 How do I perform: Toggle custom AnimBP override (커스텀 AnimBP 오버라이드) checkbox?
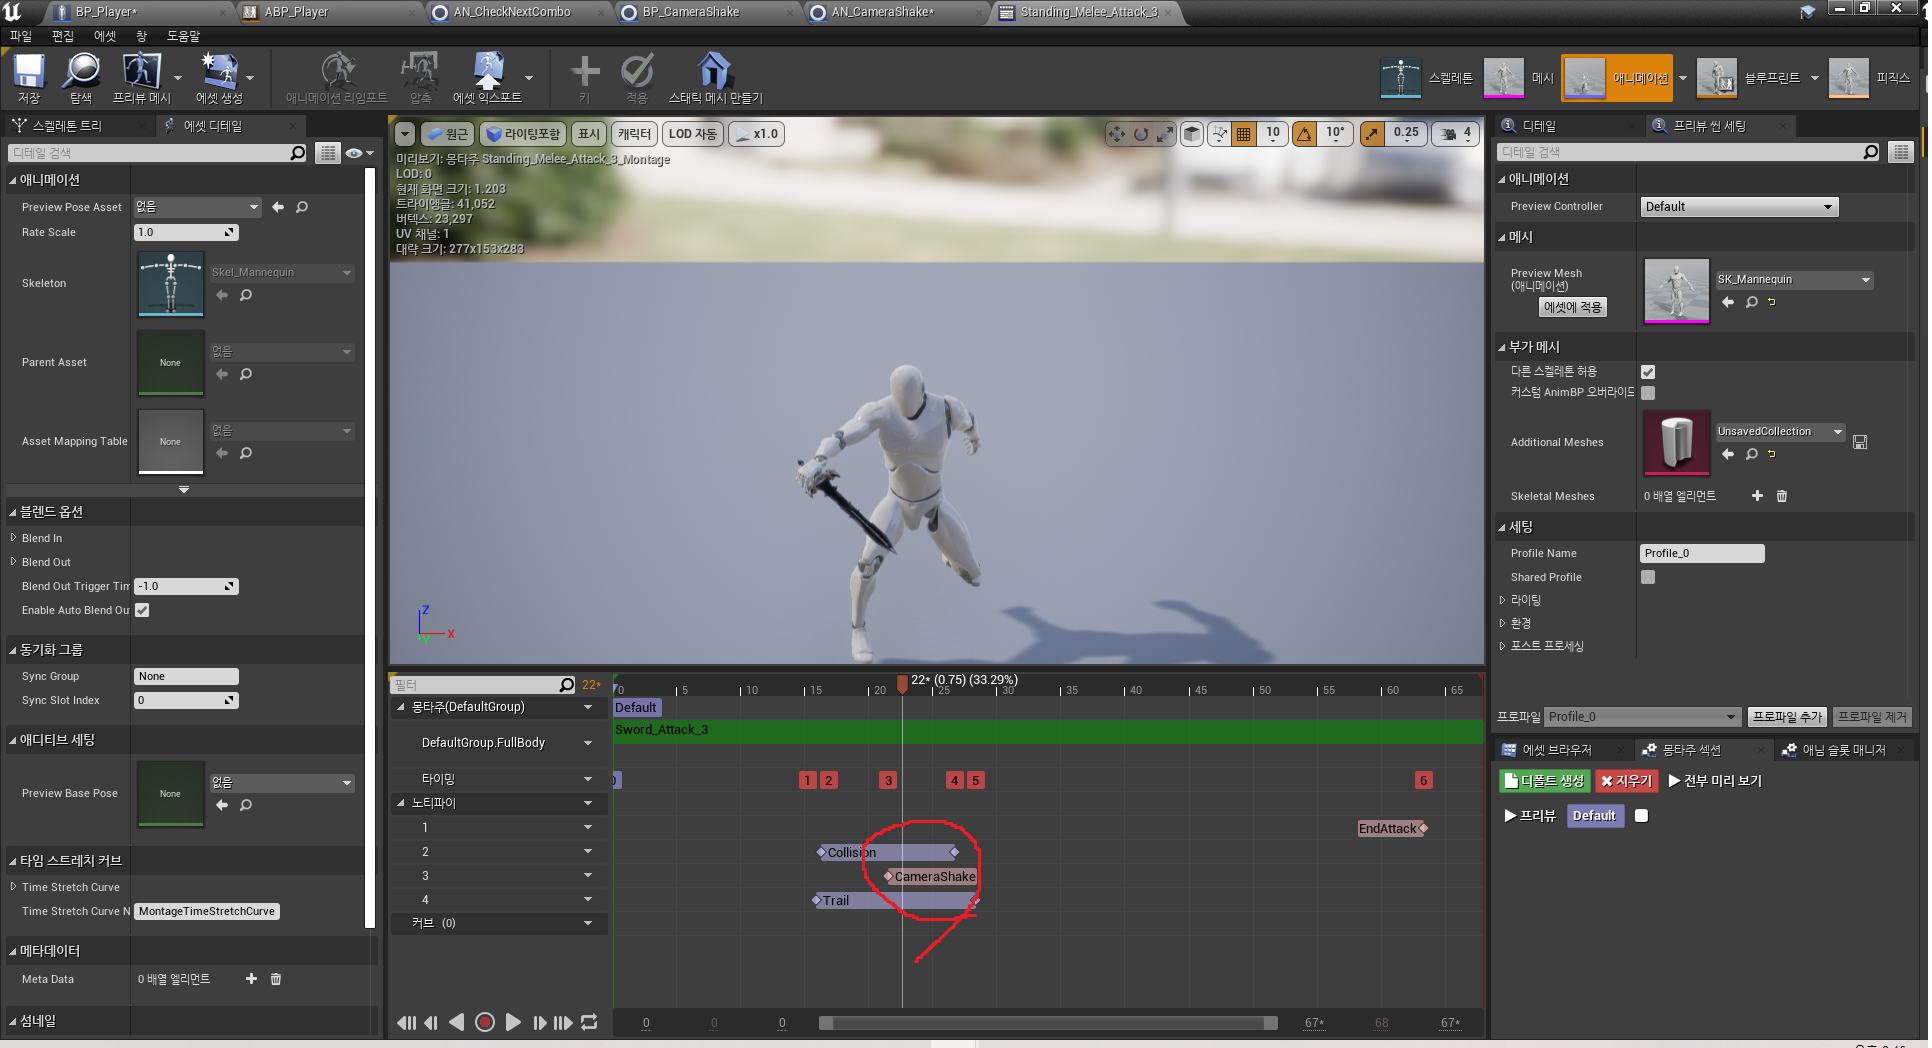pyautogui.click(x=1648, y=393)
